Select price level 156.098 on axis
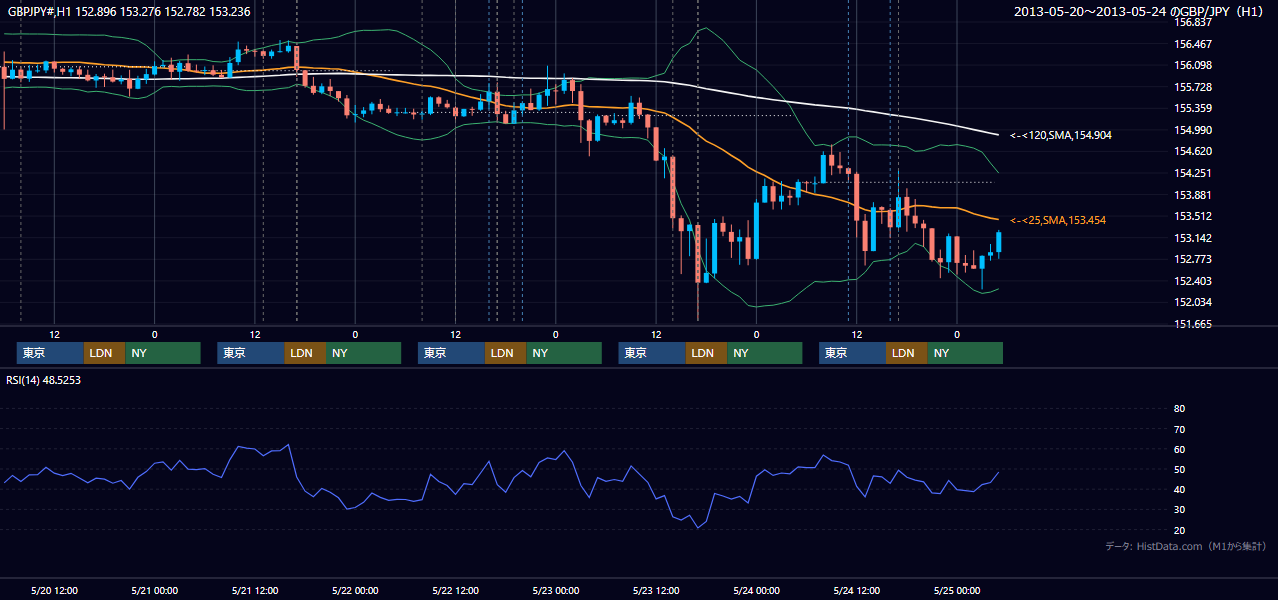Screen dimensions: 1278x600 point(1193,65)
